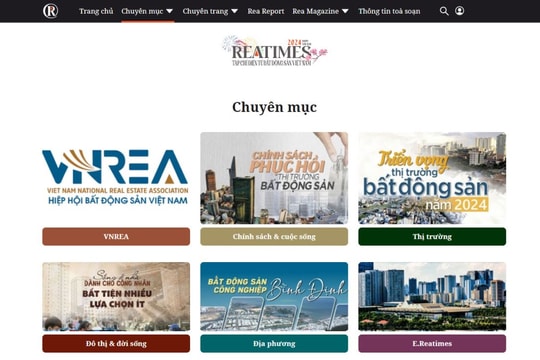Screen dimensions: 540x360
Task: Click the Chính sách phục hồi thumbnail
Action: click(x=274, y=178)
